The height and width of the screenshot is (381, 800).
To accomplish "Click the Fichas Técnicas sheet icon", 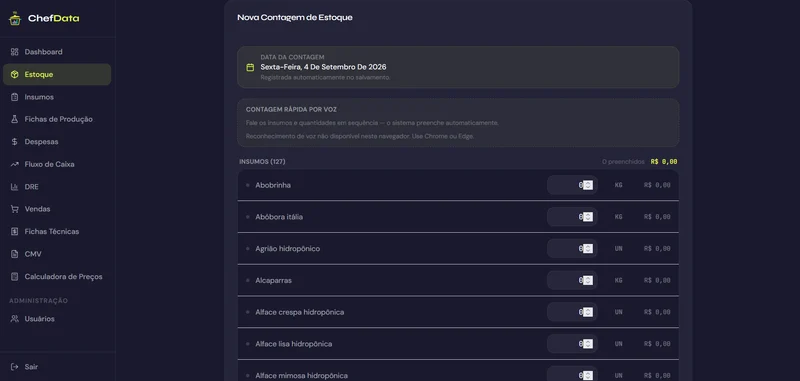I will (14, 232).
